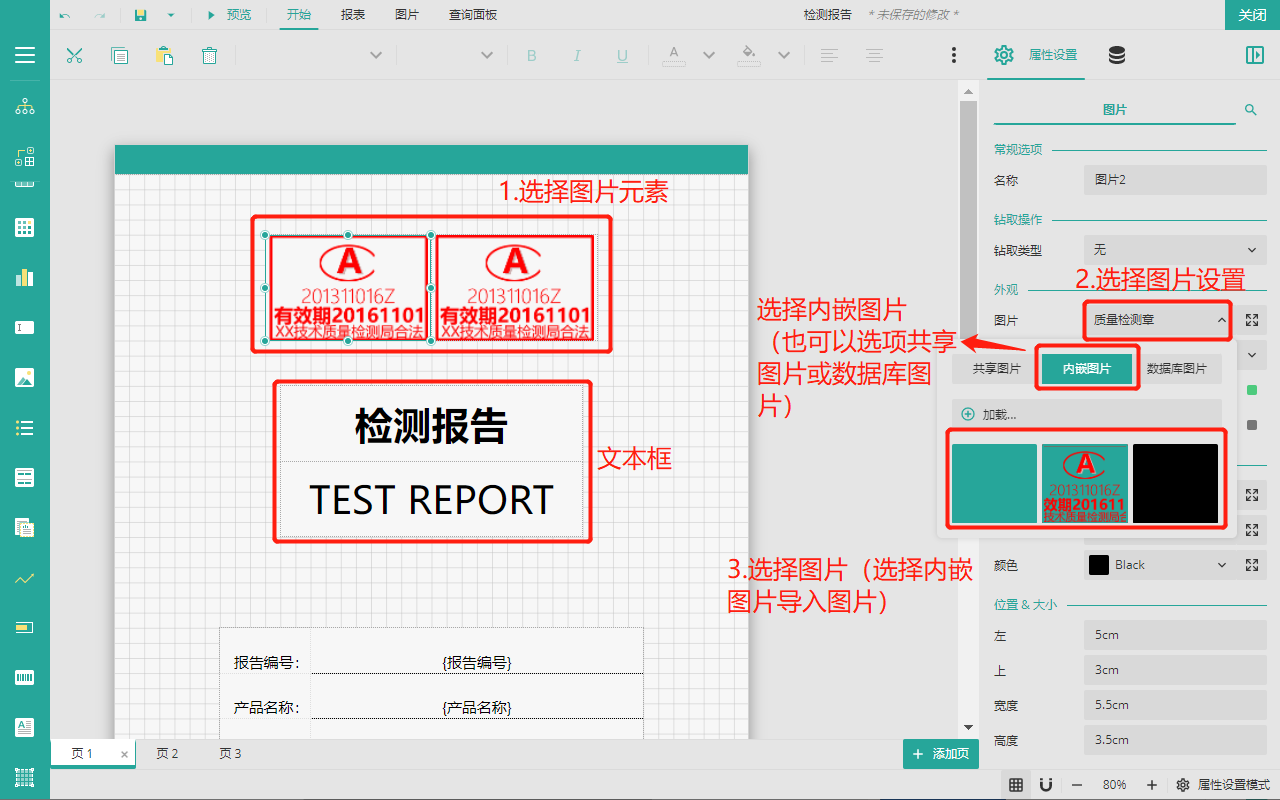The height and width of the screenshot is (800, 1280).
Task: Select the bar chart tool in the sidebar
Action: [25, 277]
